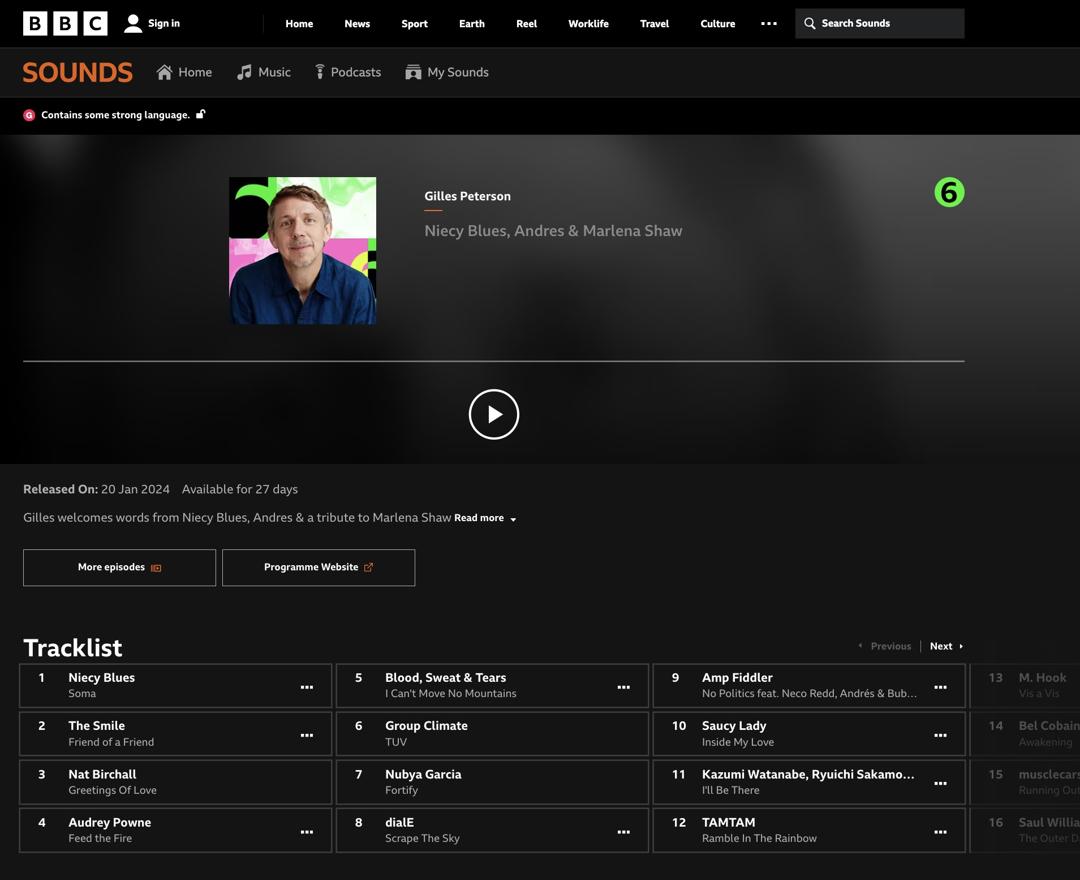
Task: Open My Sounds via its icon
Action: [413, 72]
